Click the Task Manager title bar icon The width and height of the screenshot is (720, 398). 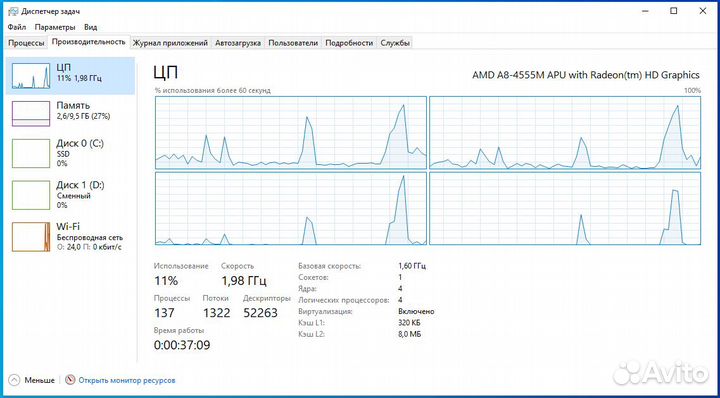click(x=12, y=11)
